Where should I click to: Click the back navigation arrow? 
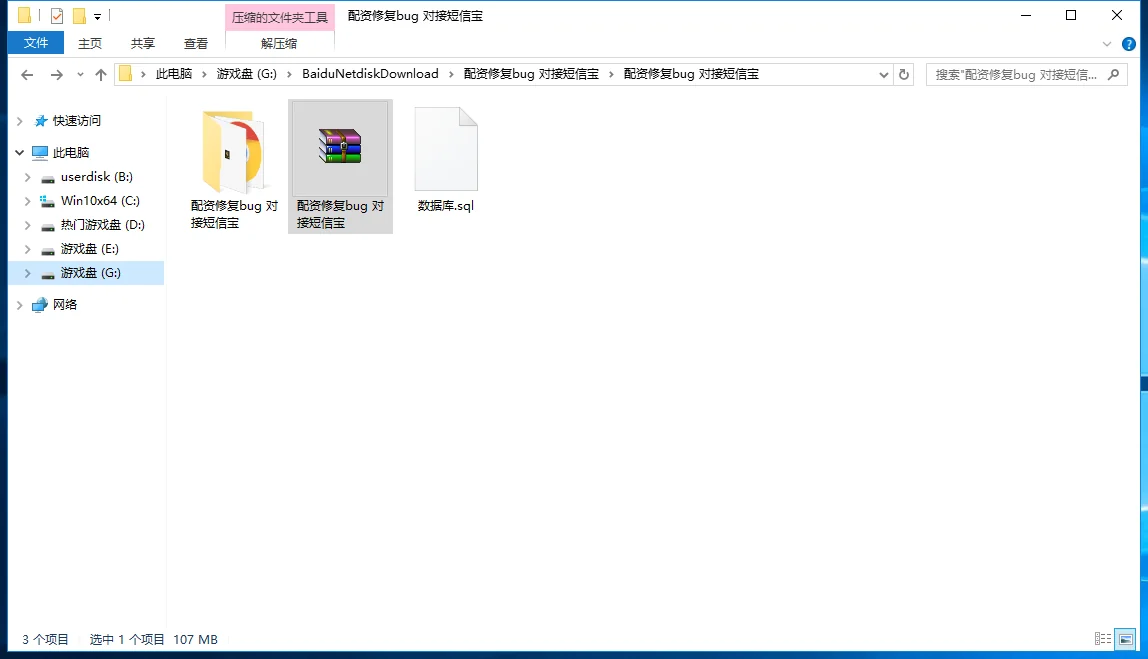[x=27, y=75]
